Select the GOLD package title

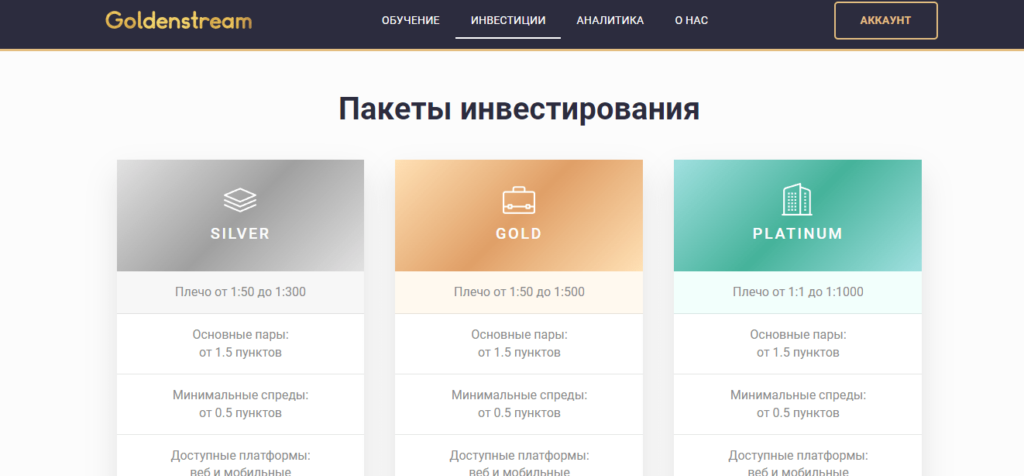point(518,234)
